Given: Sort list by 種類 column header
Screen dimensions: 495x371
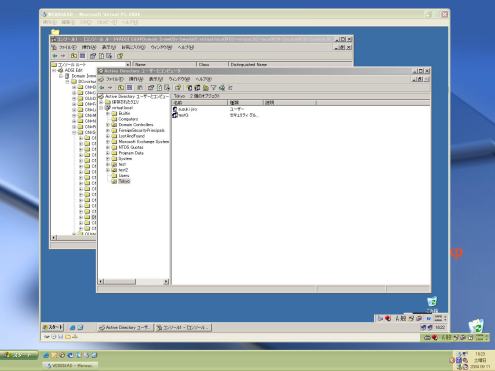Looking at the screenshot, I should pos(245,103).
